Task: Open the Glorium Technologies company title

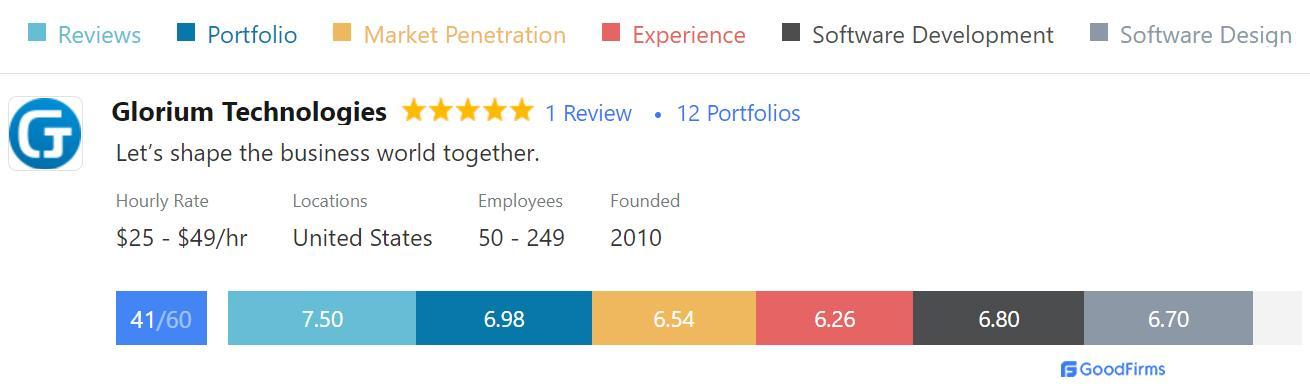Action: (x=249, y=112)
